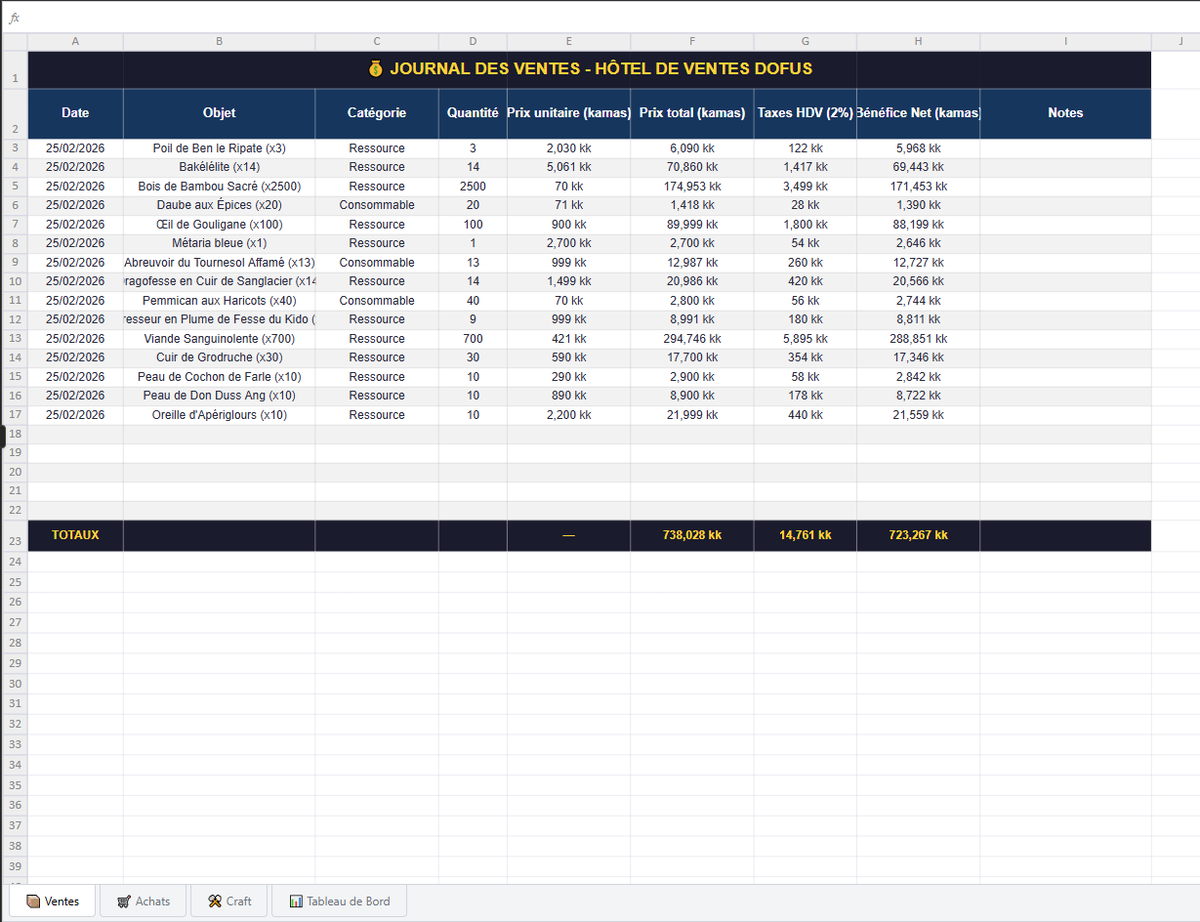This screenshot has width=1200, height=922.
Task: Select column C header
Action: pyautogui.click(x=377, y=41)
